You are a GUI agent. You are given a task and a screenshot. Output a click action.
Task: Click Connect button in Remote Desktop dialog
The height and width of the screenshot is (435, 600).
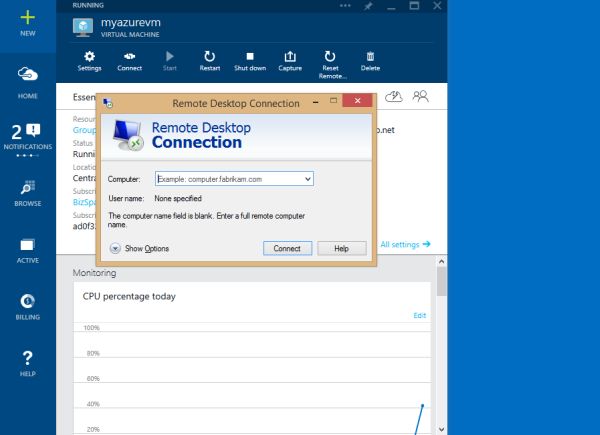(x=287, y=248)
